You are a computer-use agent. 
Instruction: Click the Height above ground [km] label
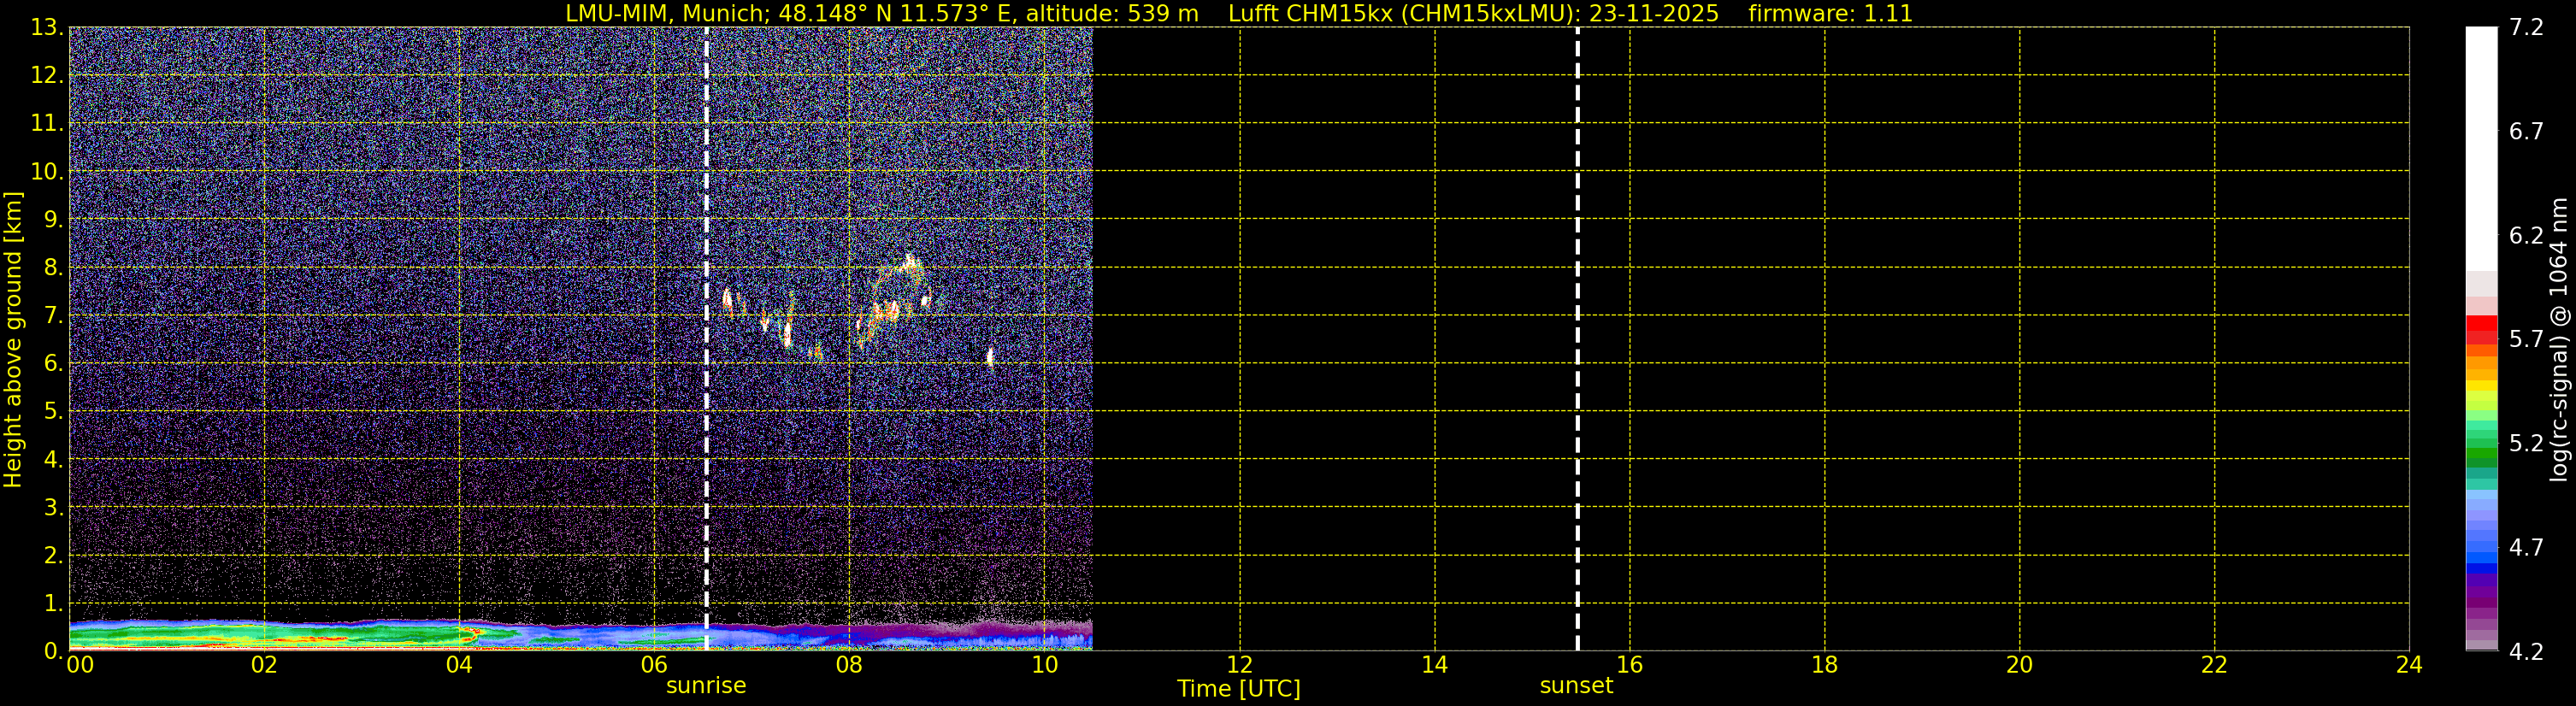coord(13,339)
